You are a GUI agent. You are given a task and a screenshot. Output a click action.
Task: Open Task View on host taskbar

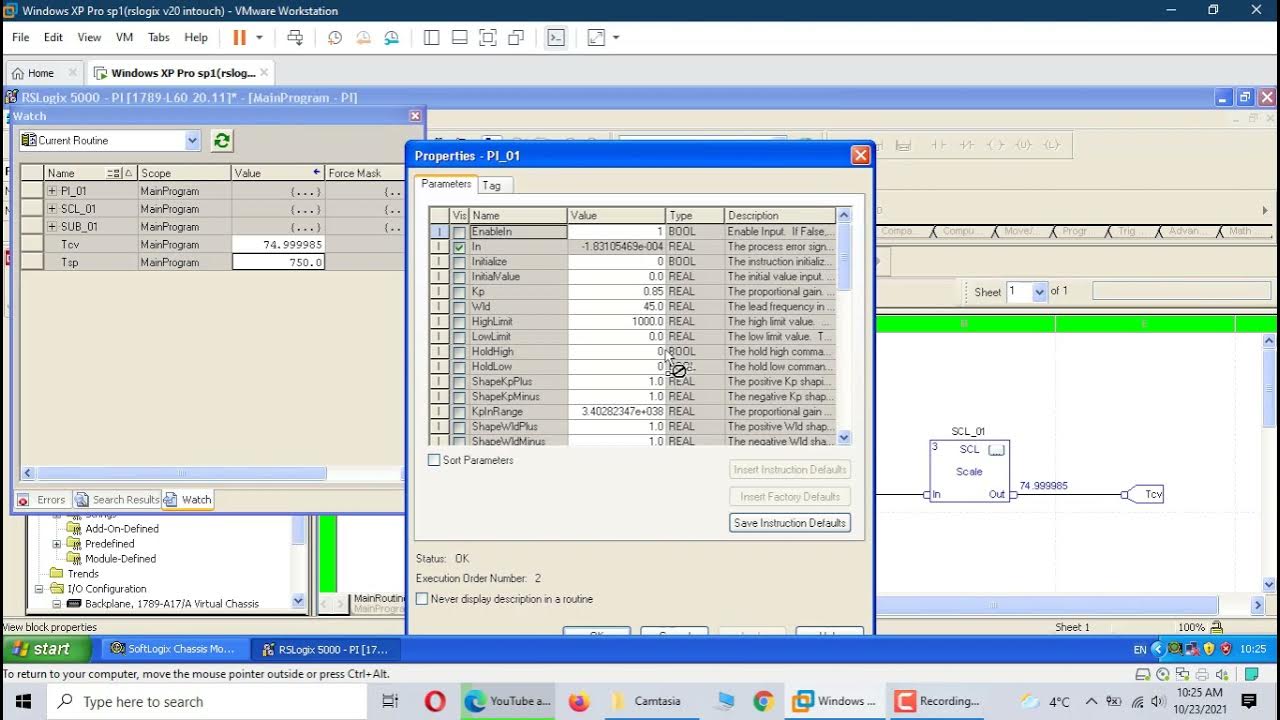click(391, 701)
